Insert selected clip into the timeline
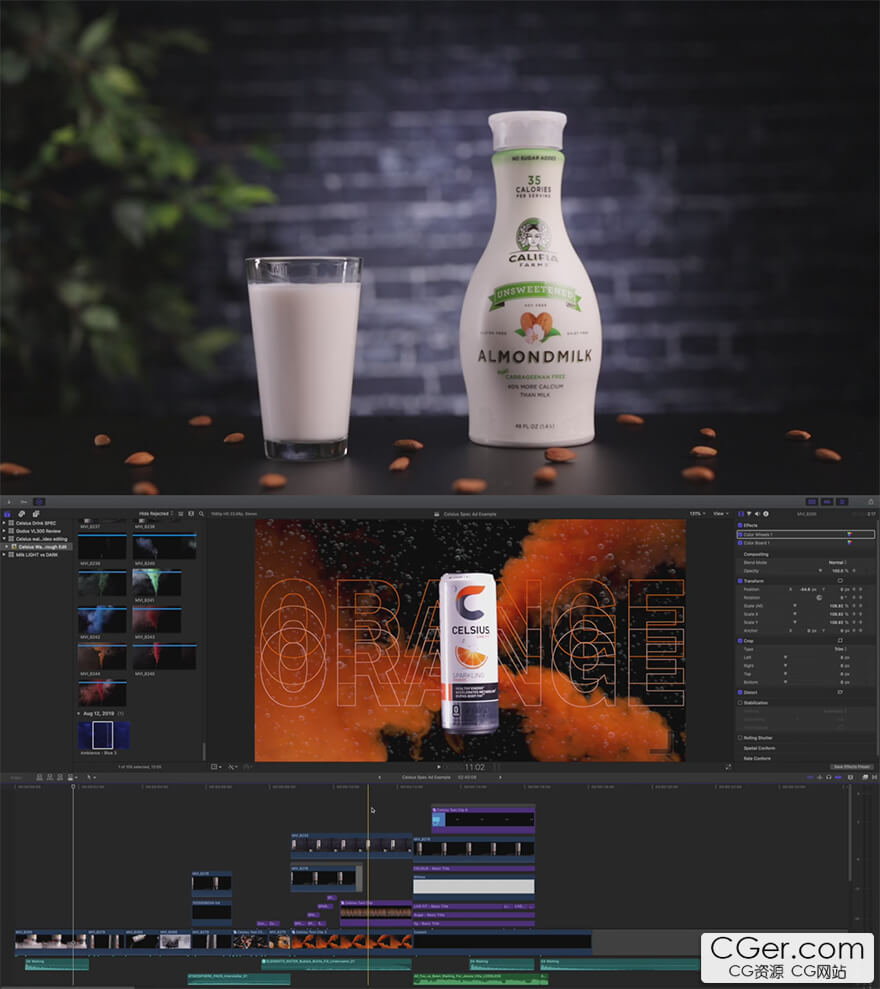The height and width of the screenshot is (989, 880). click(50, 778)
